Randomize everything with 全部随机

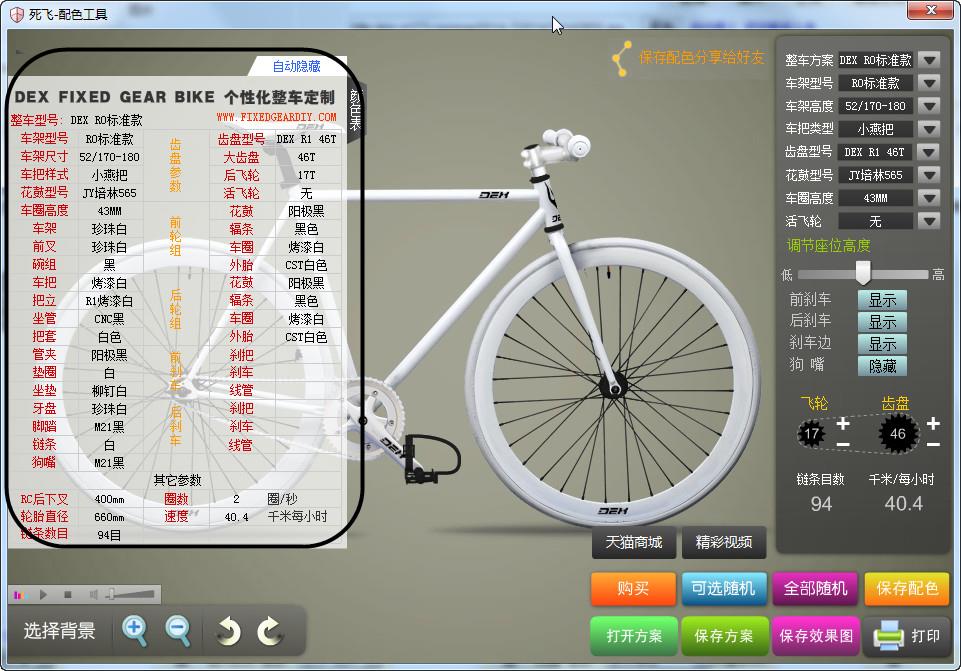click(815, 588)
